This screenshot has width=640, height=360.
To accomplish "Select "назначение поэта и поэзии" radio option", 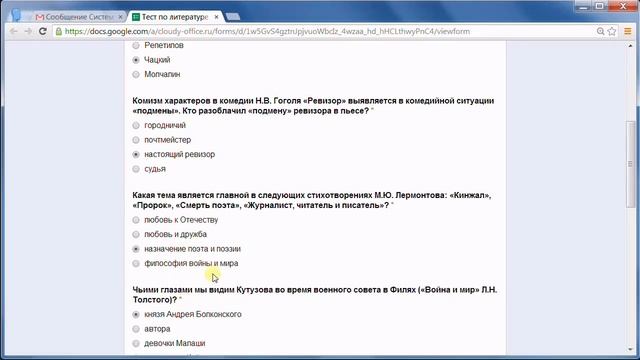I will tap(136, 249).
